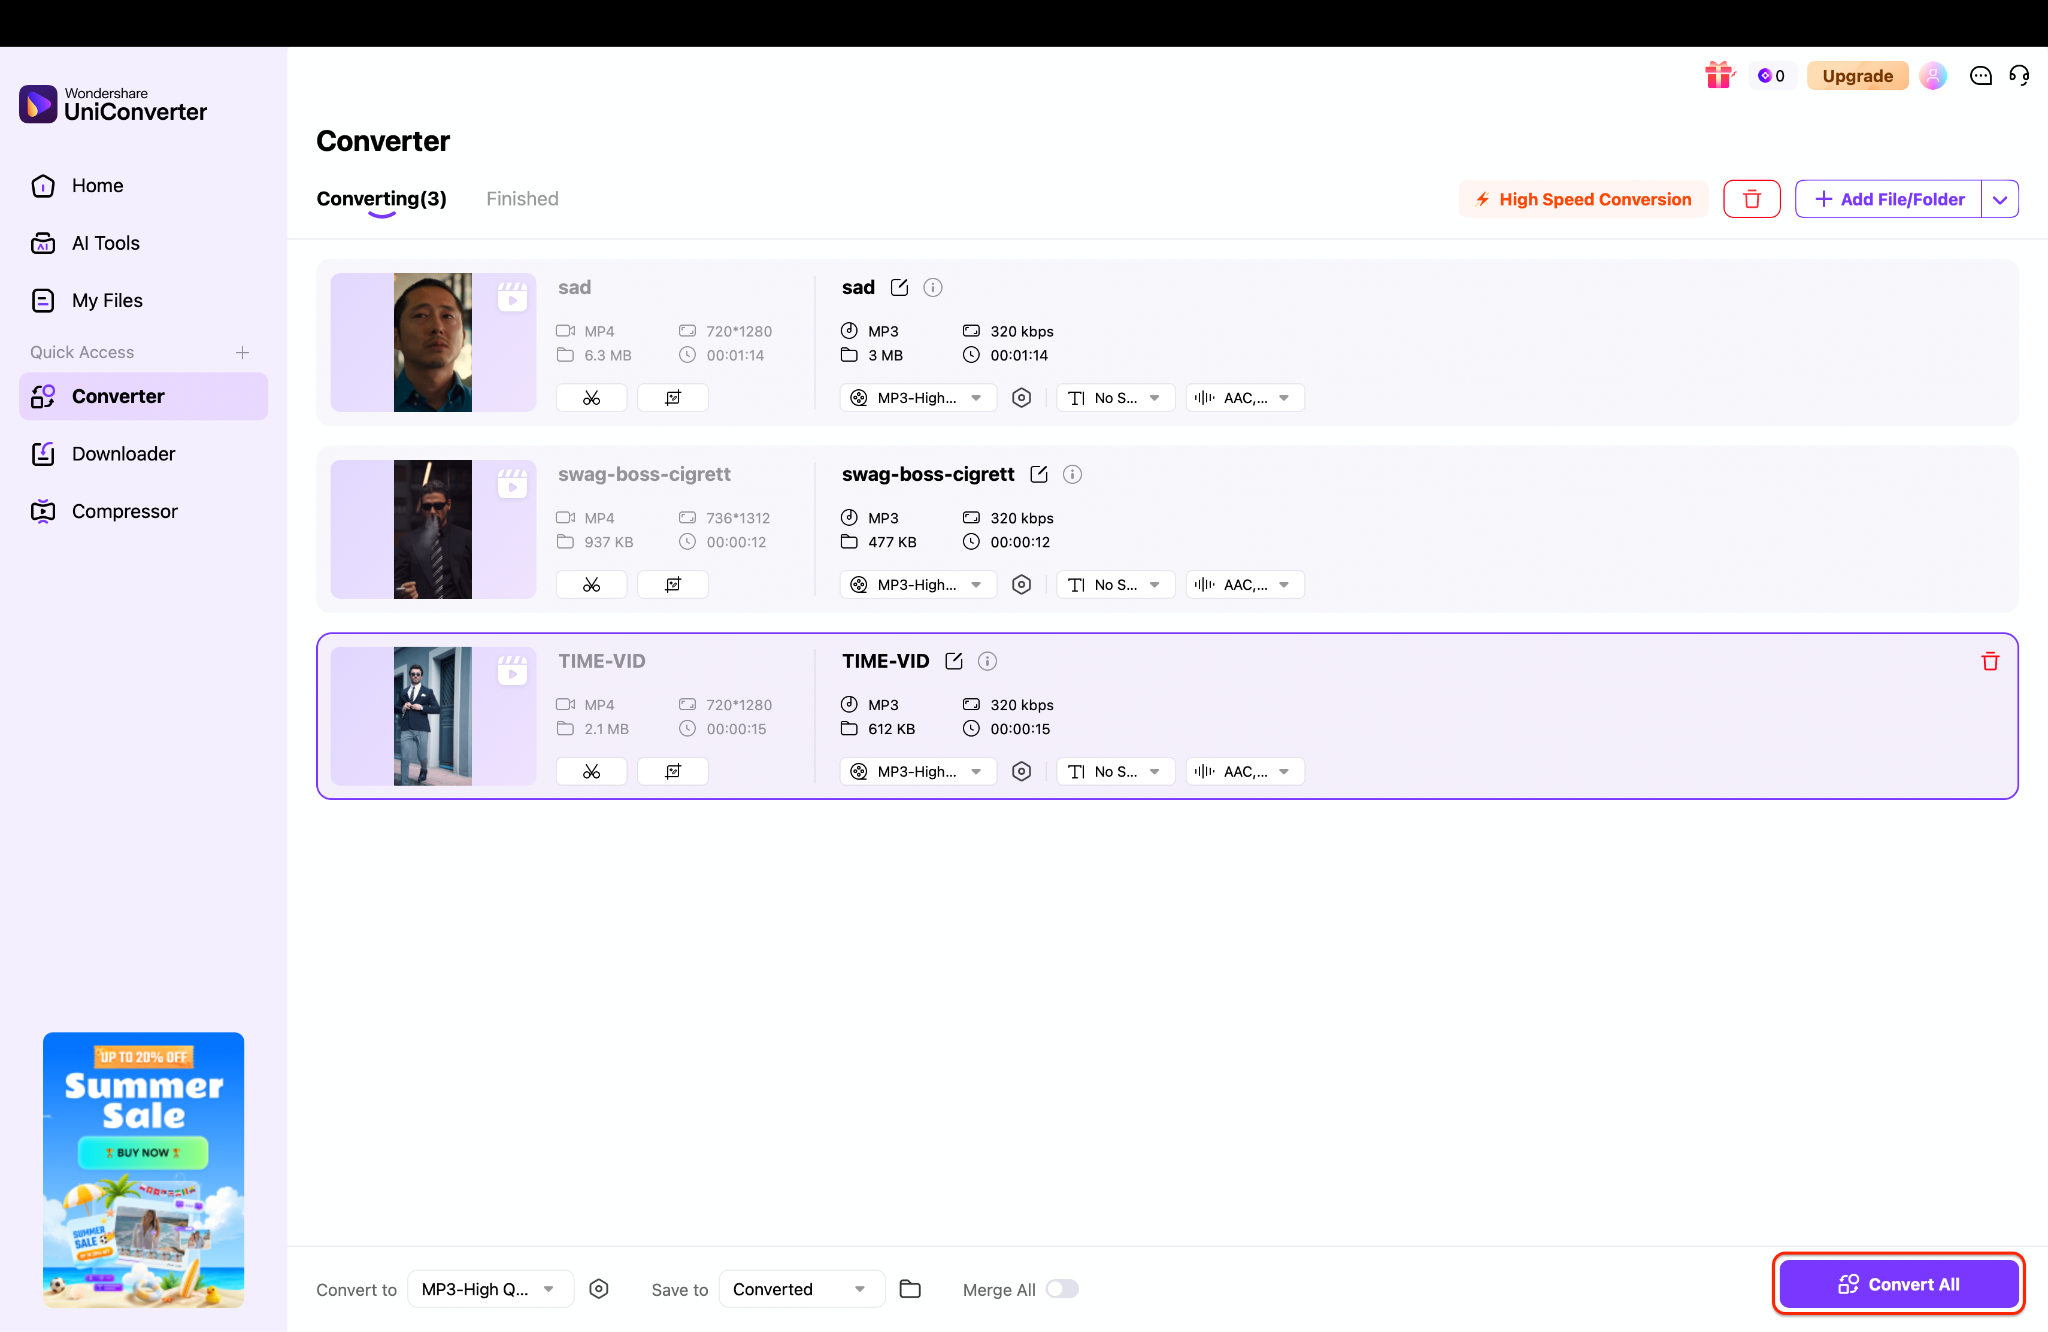Open AI Tools in sidebar

(x=143, y=243)
